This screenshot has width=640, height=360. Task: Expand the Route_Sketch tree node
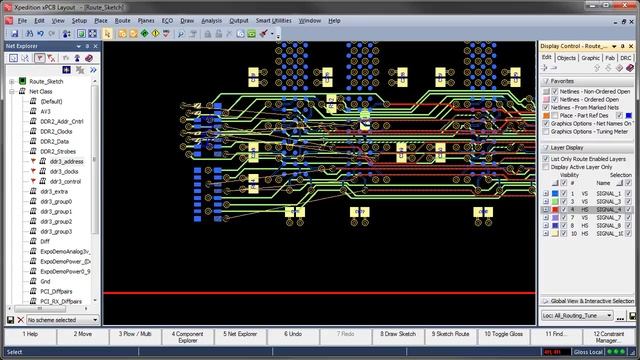(12, 82)
